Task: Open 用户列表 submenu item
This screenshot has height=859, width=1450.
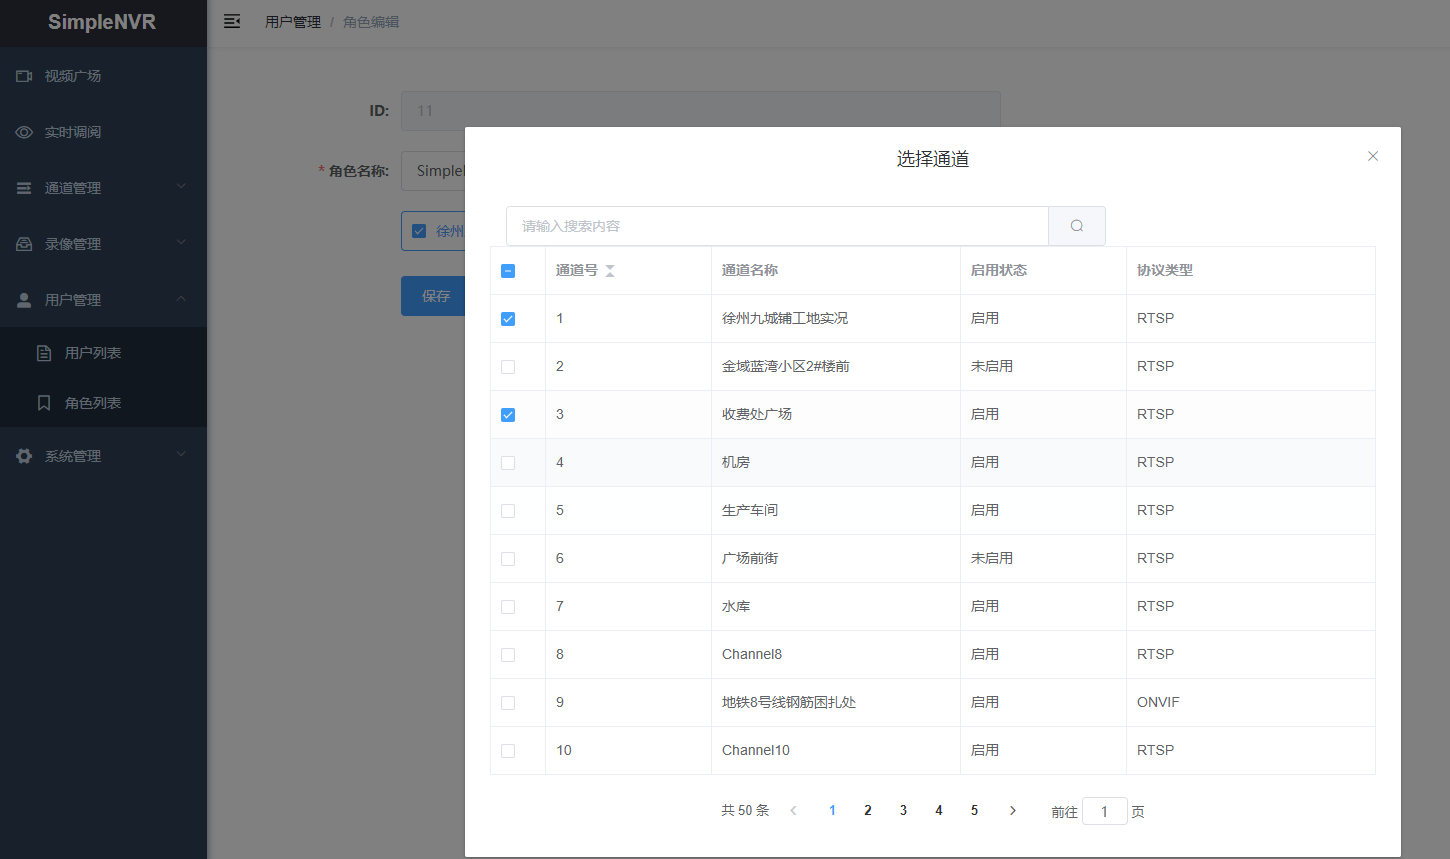Action: 103,353
